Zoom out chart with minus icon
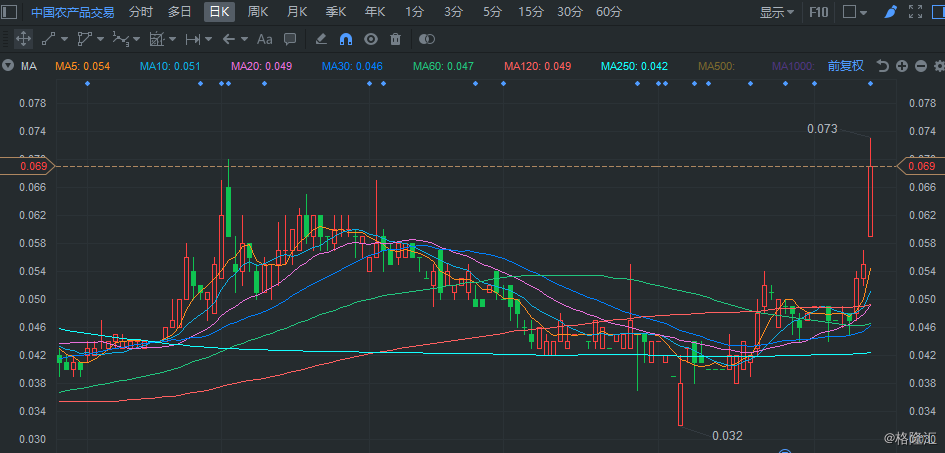945x453 pixels. (x=920, y=66)
